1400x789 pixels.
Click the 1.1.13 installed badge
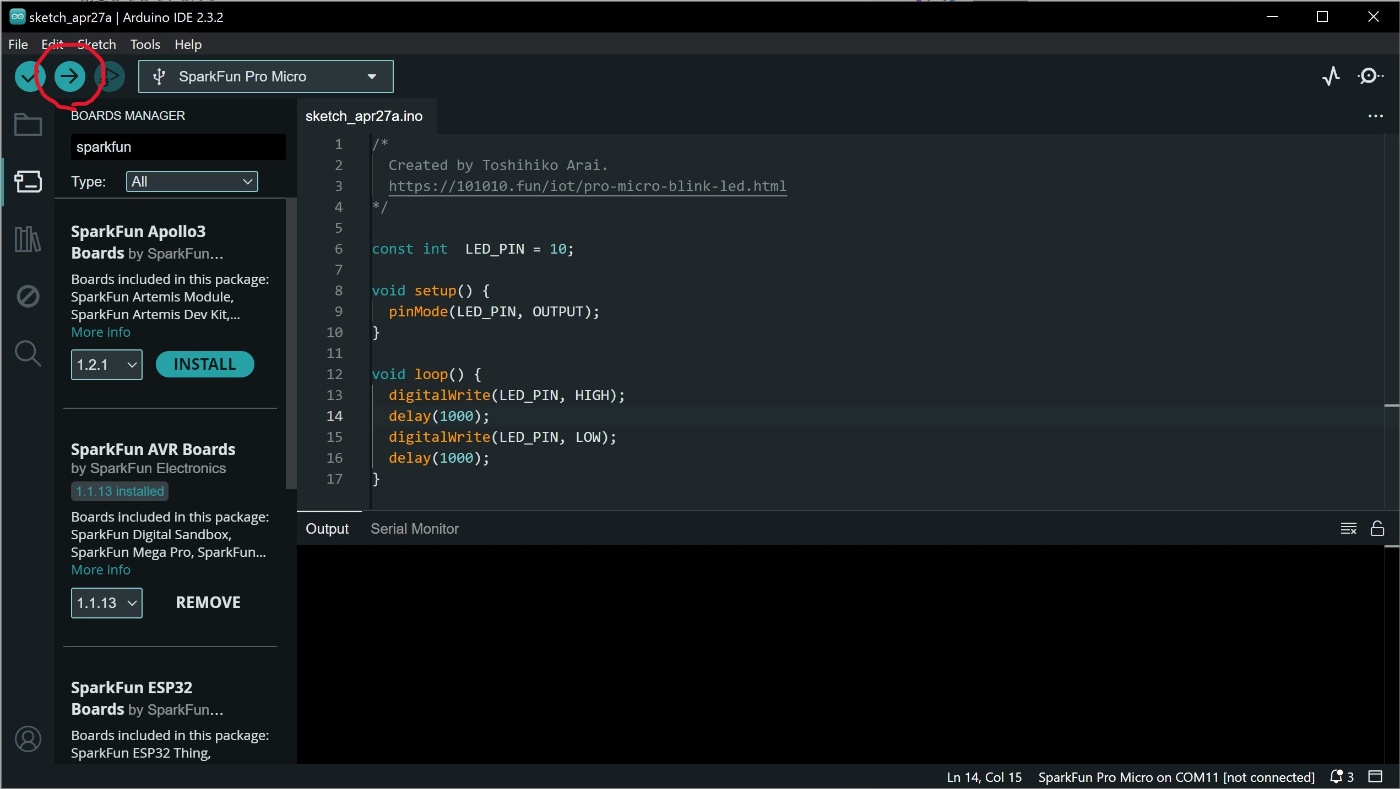coord(120,491)
